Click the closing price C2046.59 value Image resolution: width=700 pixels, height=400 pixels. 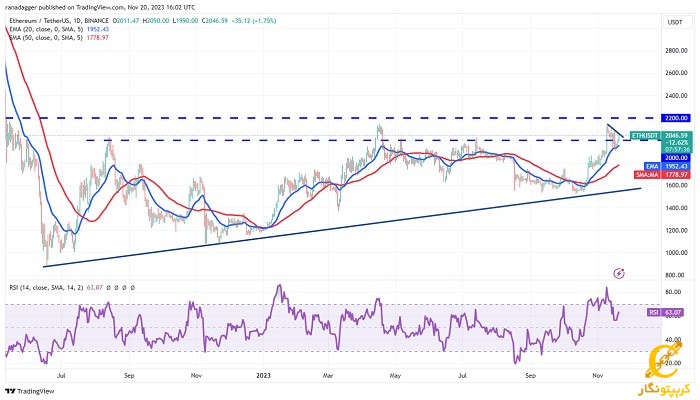pos(215,21)
